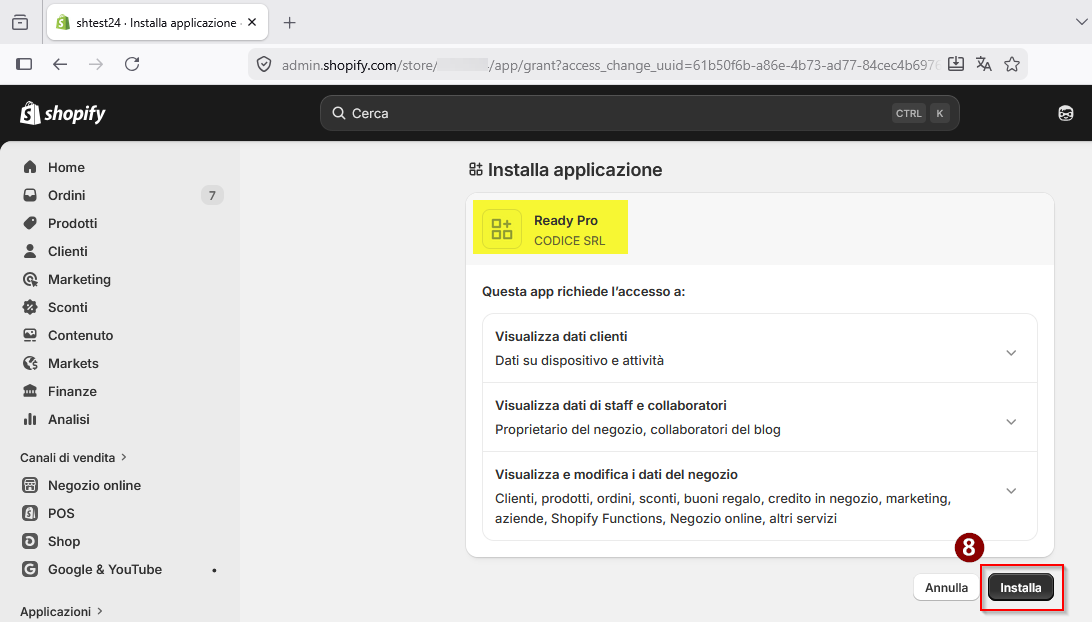Bookmark this page with the star icon
The height and width of the screenshot is (622, 1092).
1012,64
